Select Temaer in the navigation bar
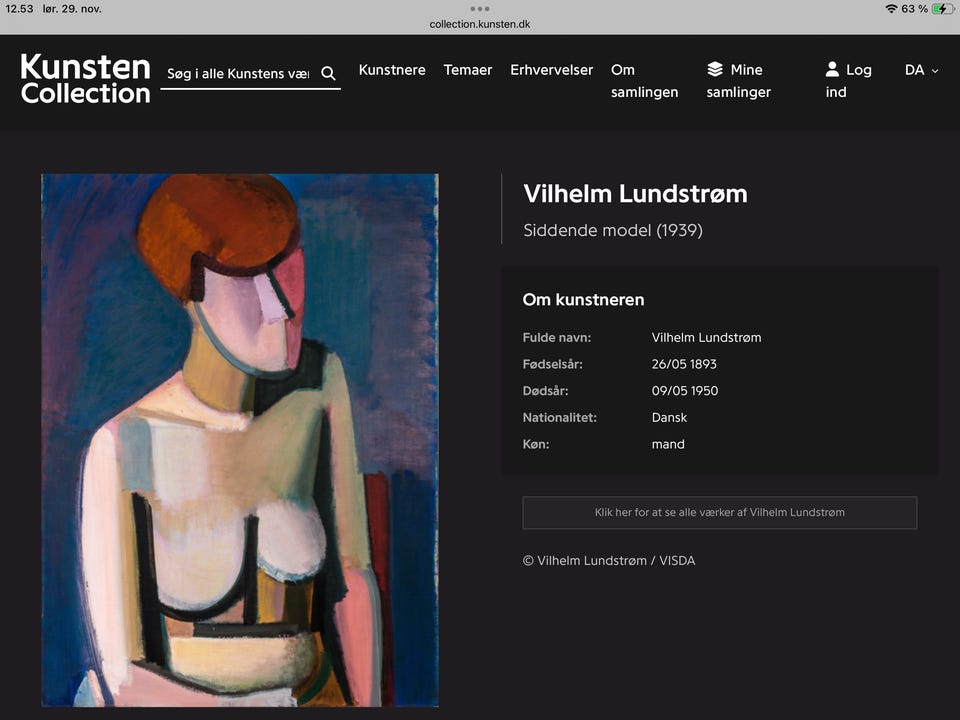The image size is (960, 720). [467, 70]
